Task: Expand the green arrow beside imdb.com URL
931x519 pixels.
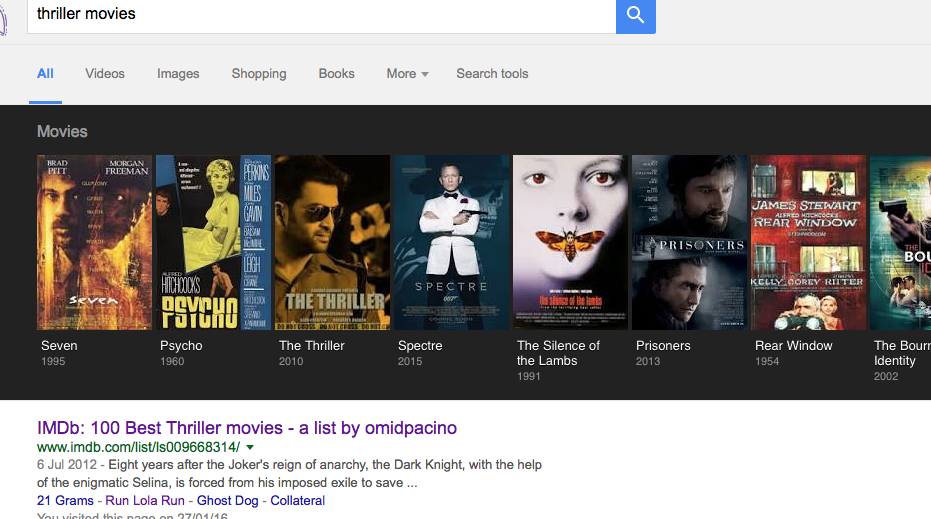Action: tap(250, 448)
